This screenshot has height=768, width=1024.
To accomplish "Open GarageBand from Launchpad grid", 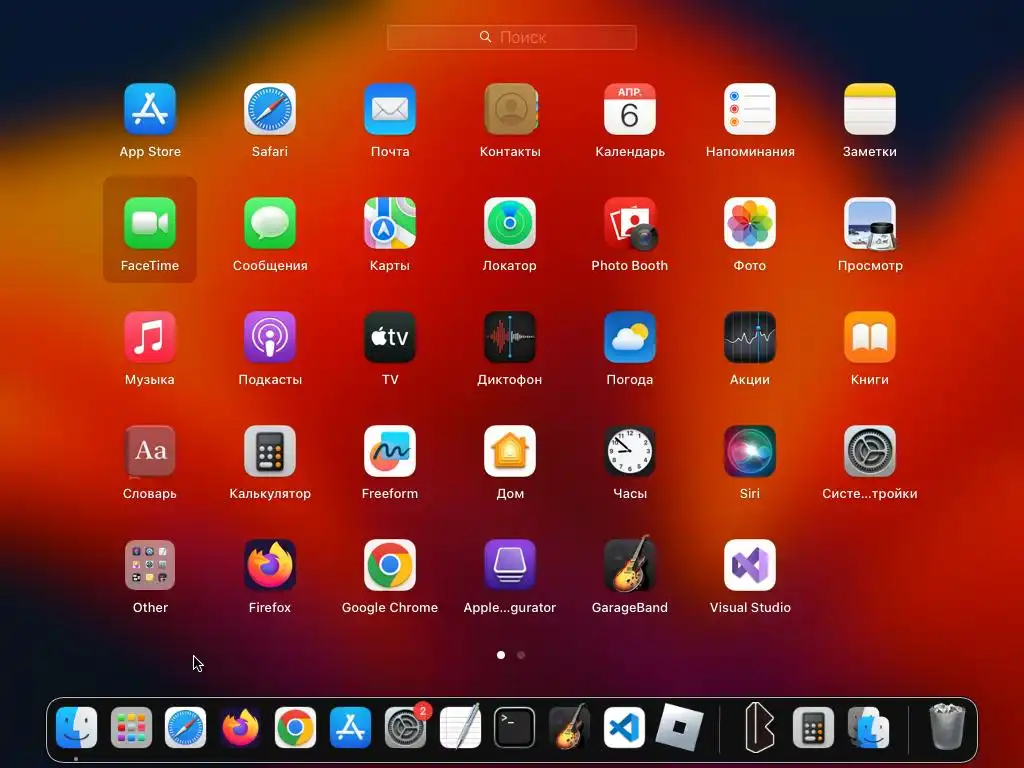I will pyautogui.click(x=630, y=564).
